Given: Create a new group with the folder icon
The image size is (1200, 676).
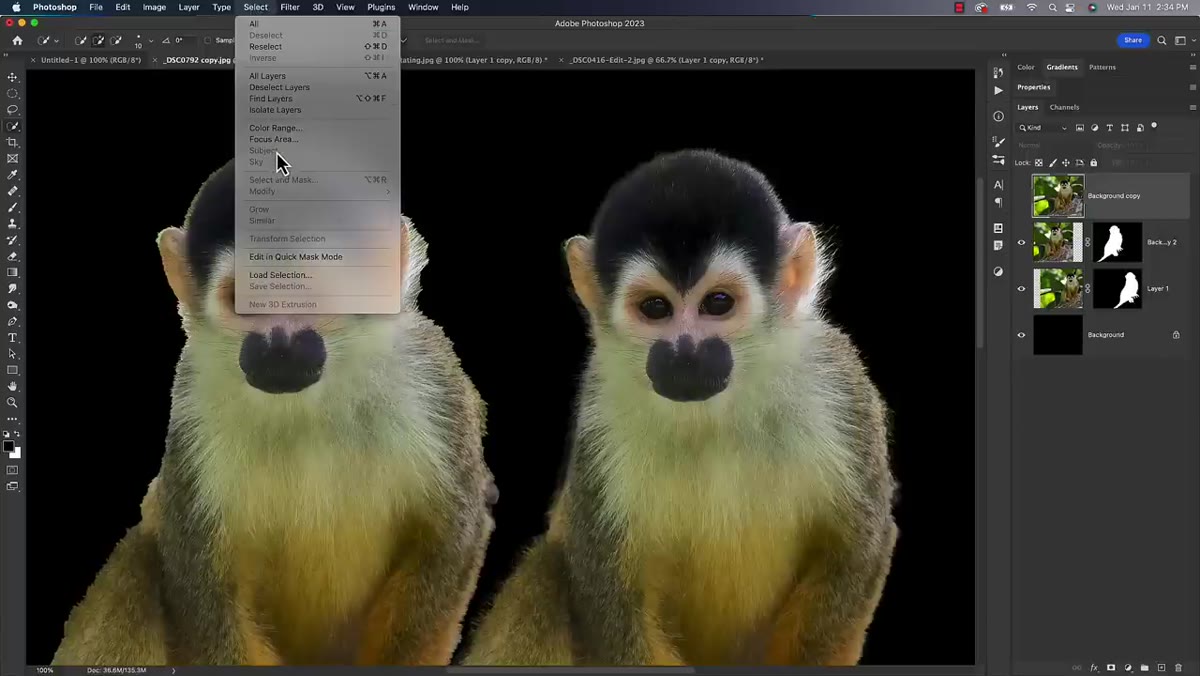Looking at the screenshot, I should pyautogui.click(x=1145, y=667).
